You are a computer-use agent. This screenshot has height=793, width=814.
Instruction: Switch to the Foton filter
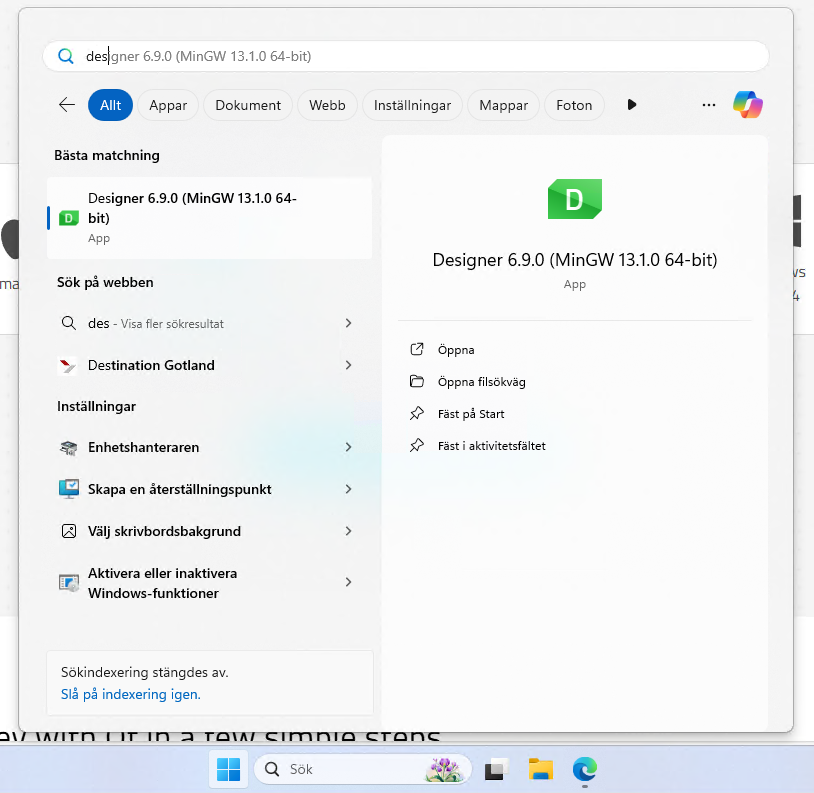[574, 105]
